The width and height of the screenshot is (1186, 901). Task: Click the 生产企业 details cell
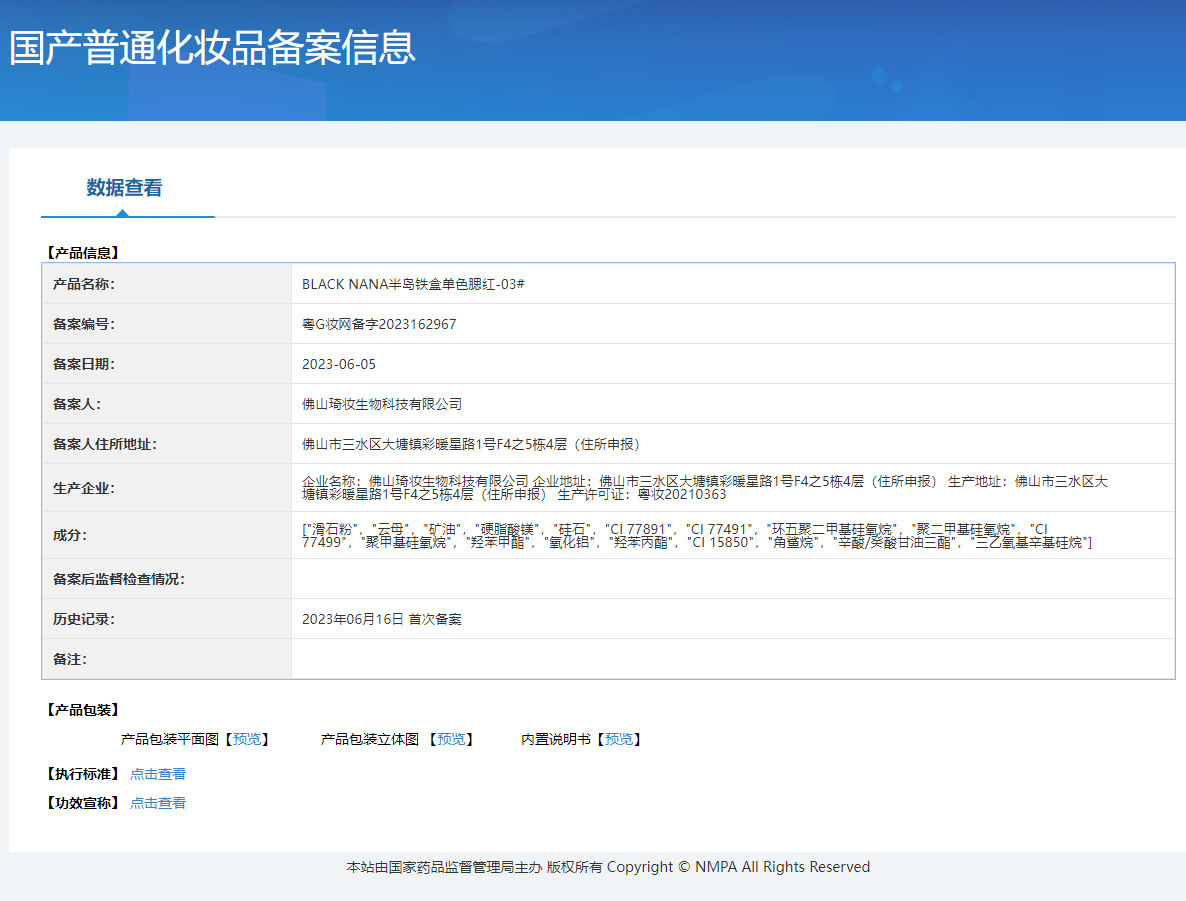click(704, 488)
